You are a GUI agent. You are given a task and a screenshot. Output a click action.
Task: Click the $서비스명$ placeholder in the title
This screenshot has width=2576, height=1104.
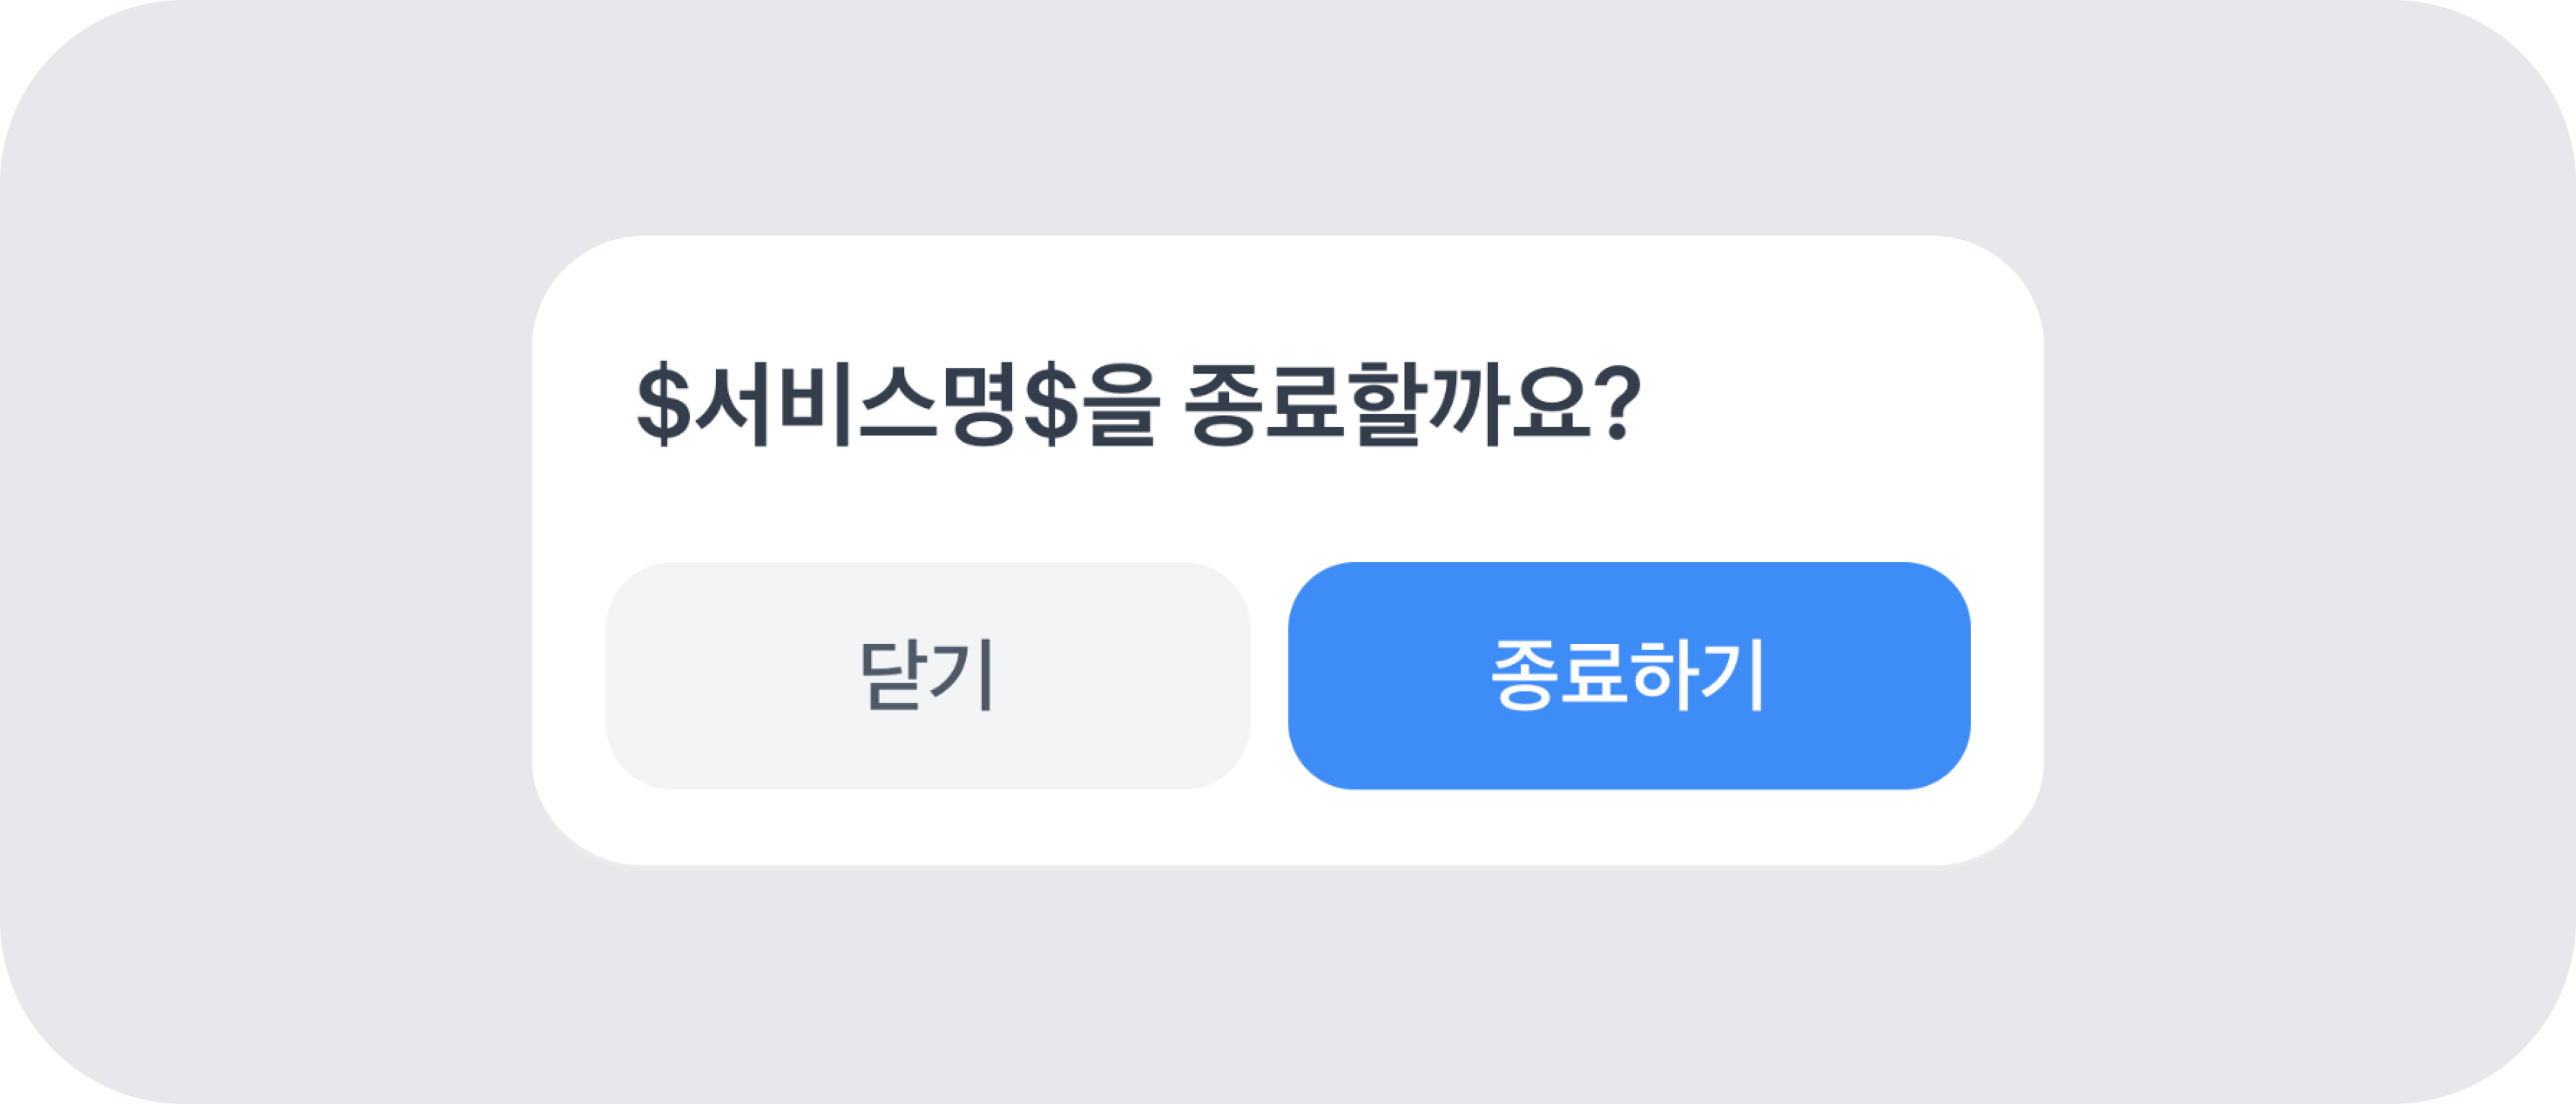click(858, 405)
